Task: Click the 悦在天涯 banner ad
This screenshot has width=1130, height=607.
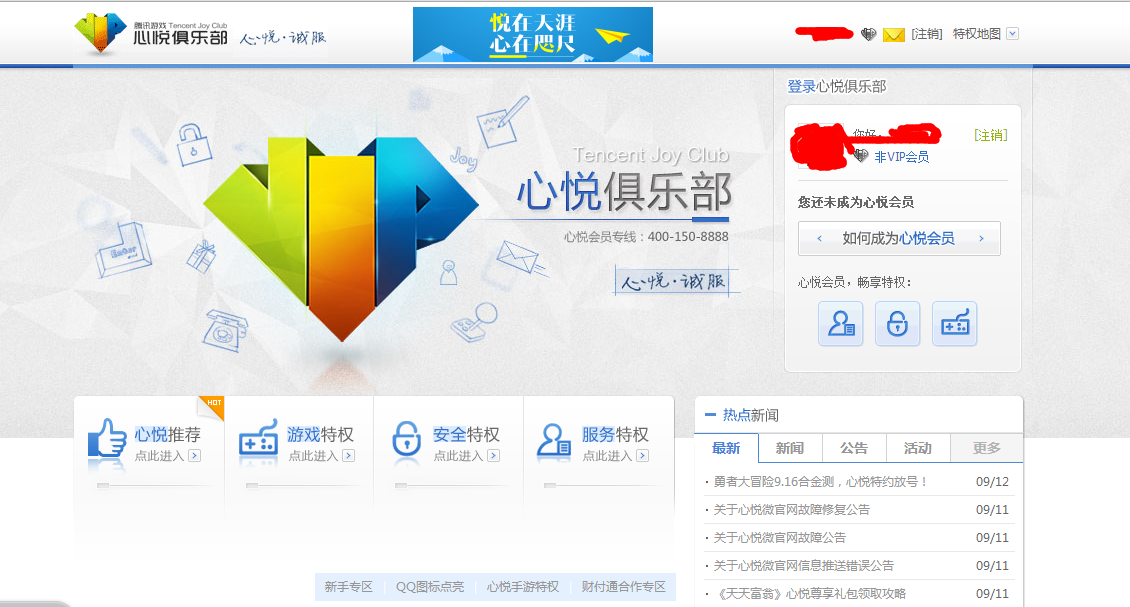Action: pos(533,34)
